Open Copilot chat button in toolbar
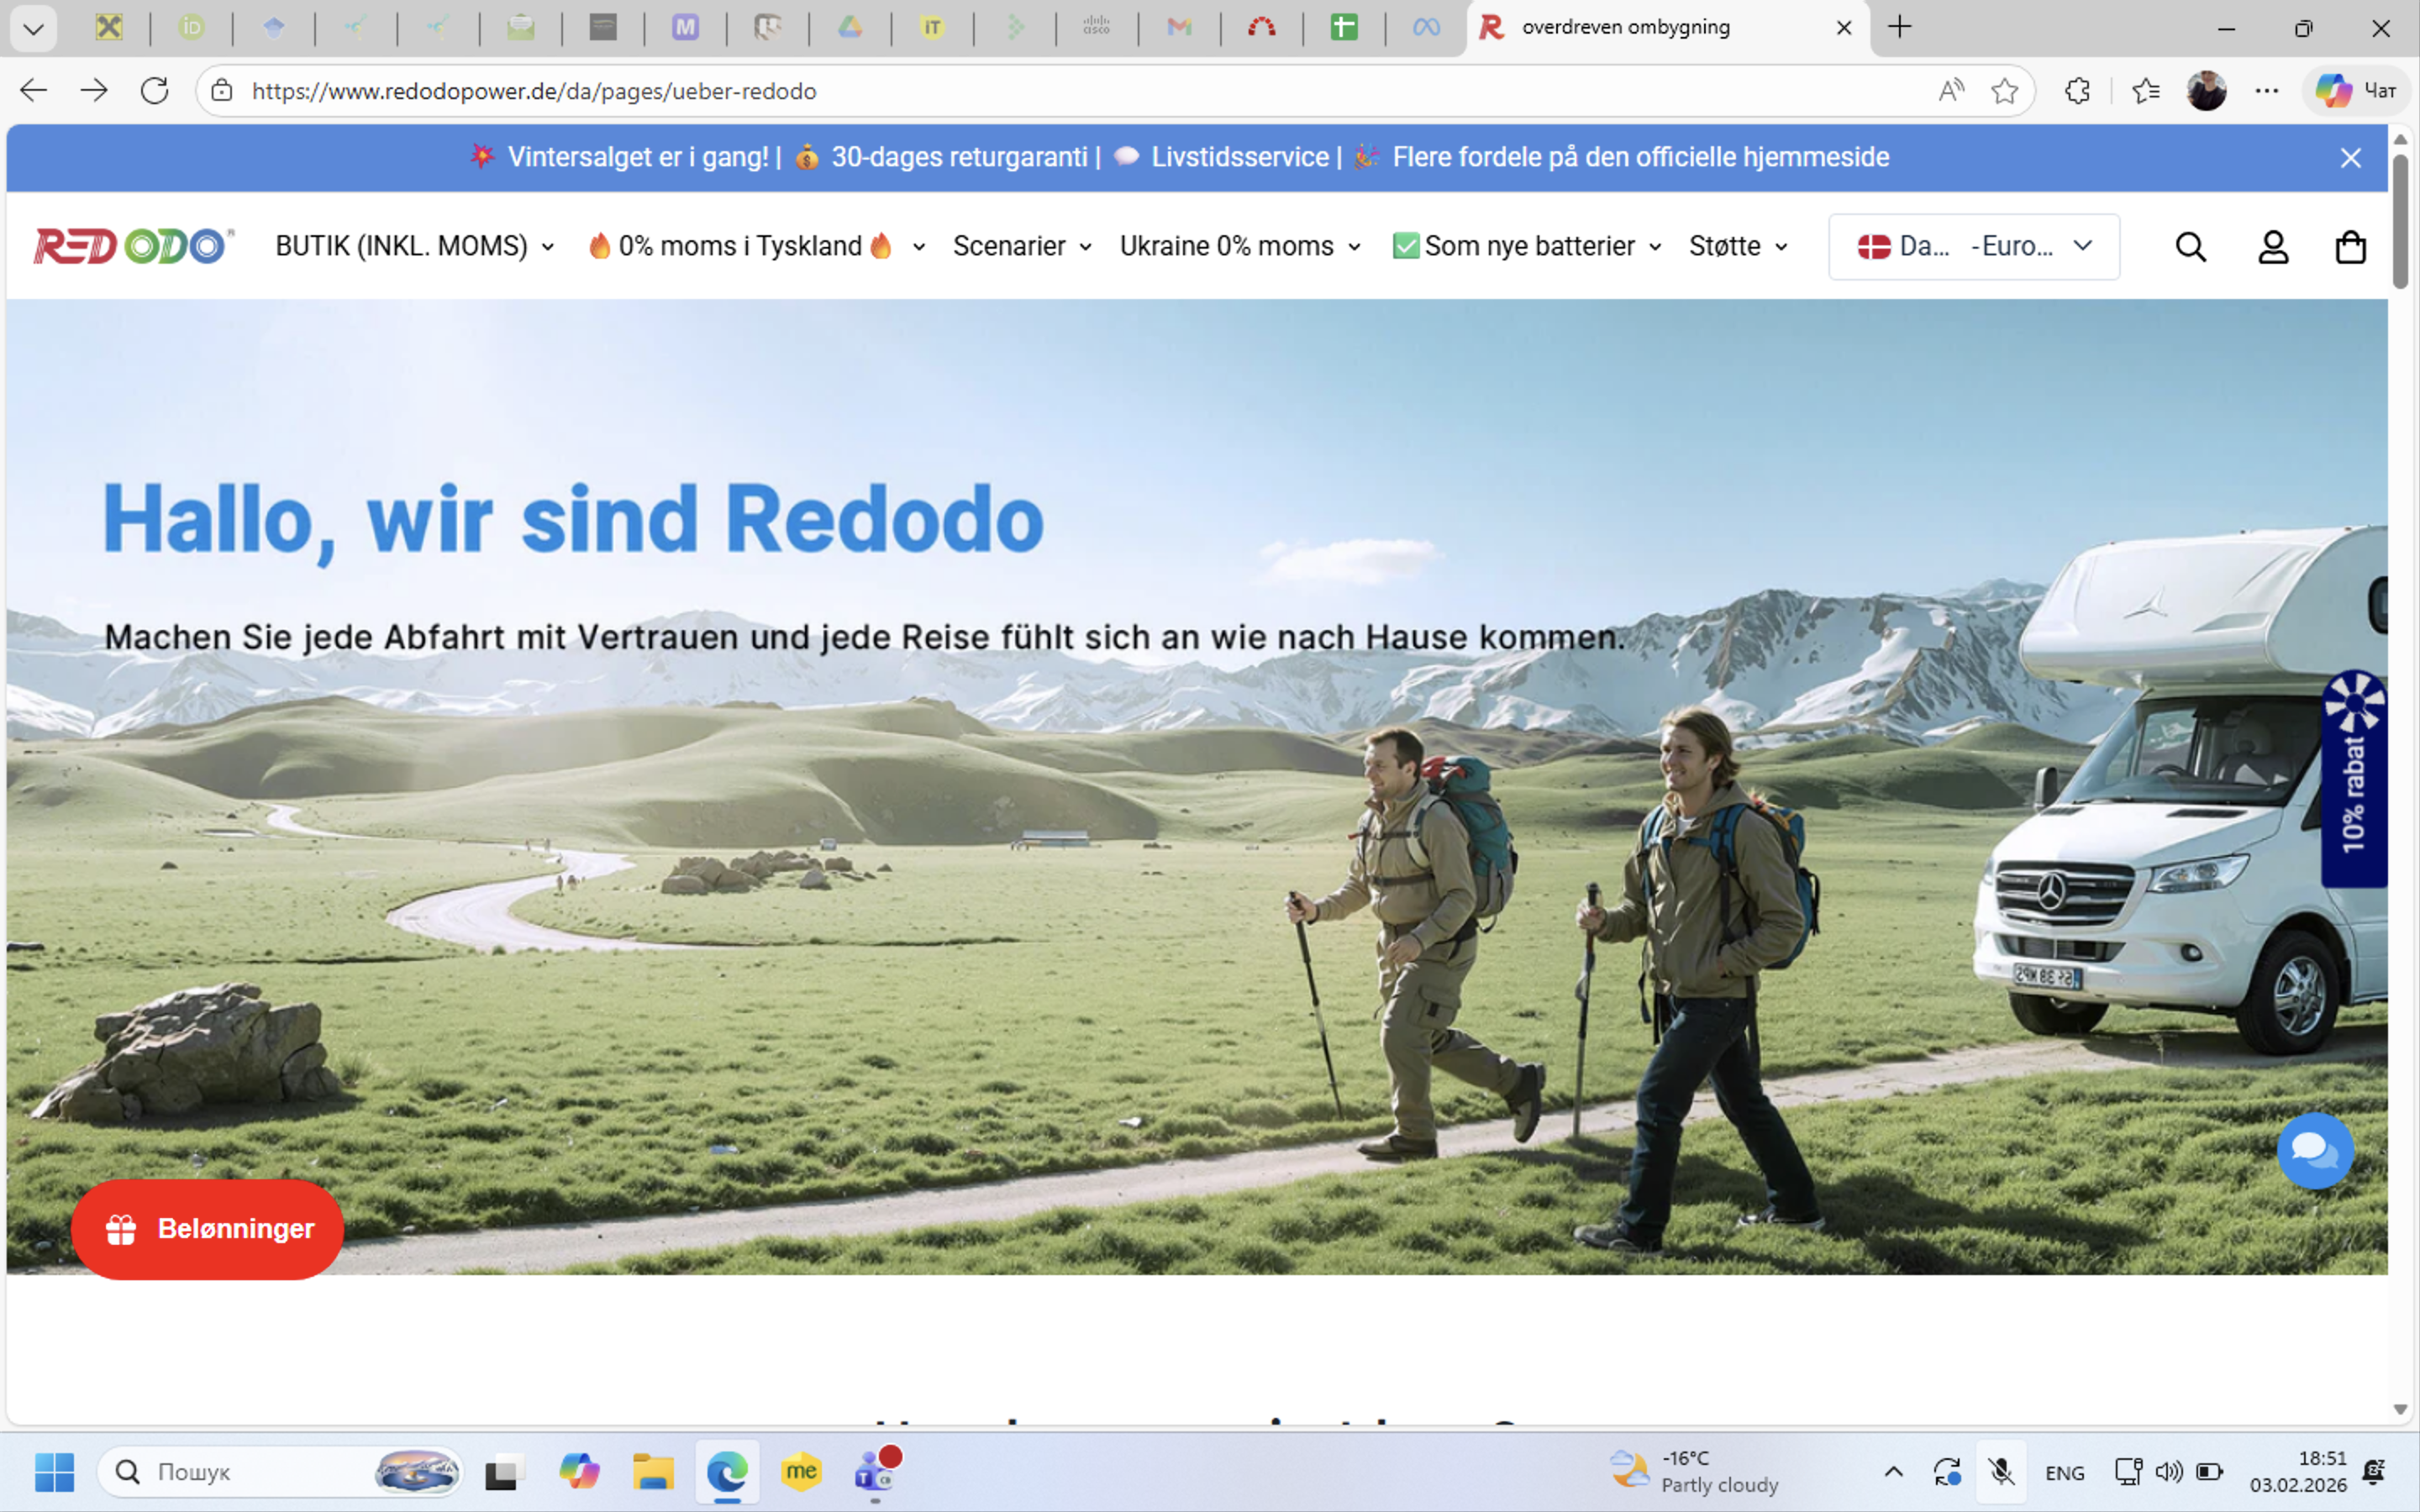 point(2356,91)
